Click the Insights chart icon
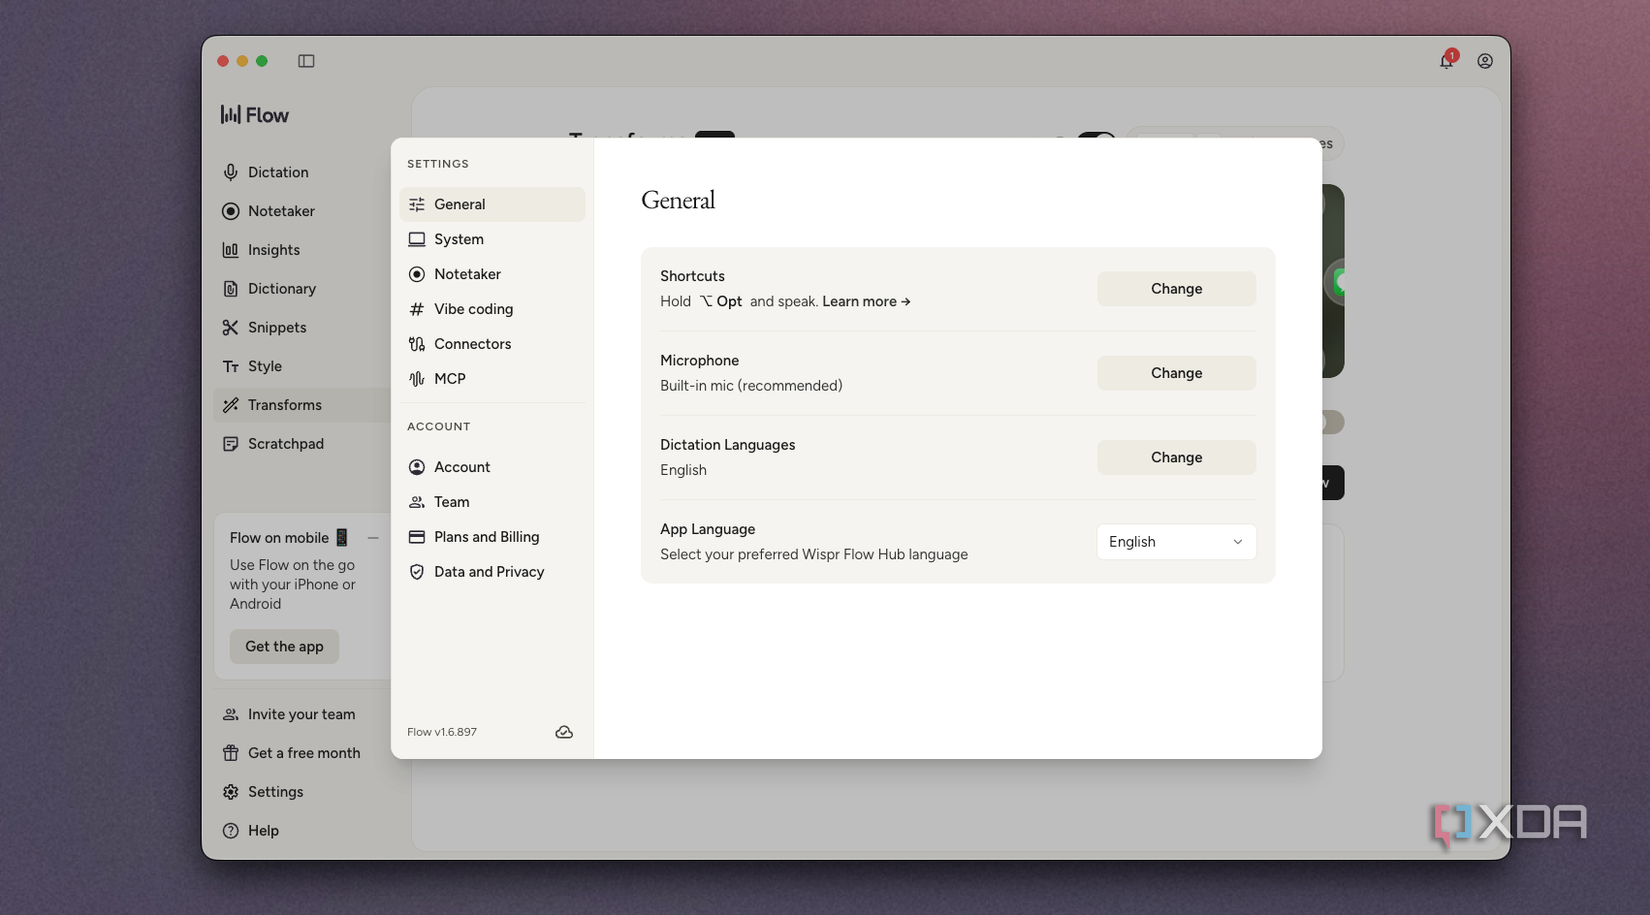Viewport: 1650px width, 915px height. pos(231,250)
